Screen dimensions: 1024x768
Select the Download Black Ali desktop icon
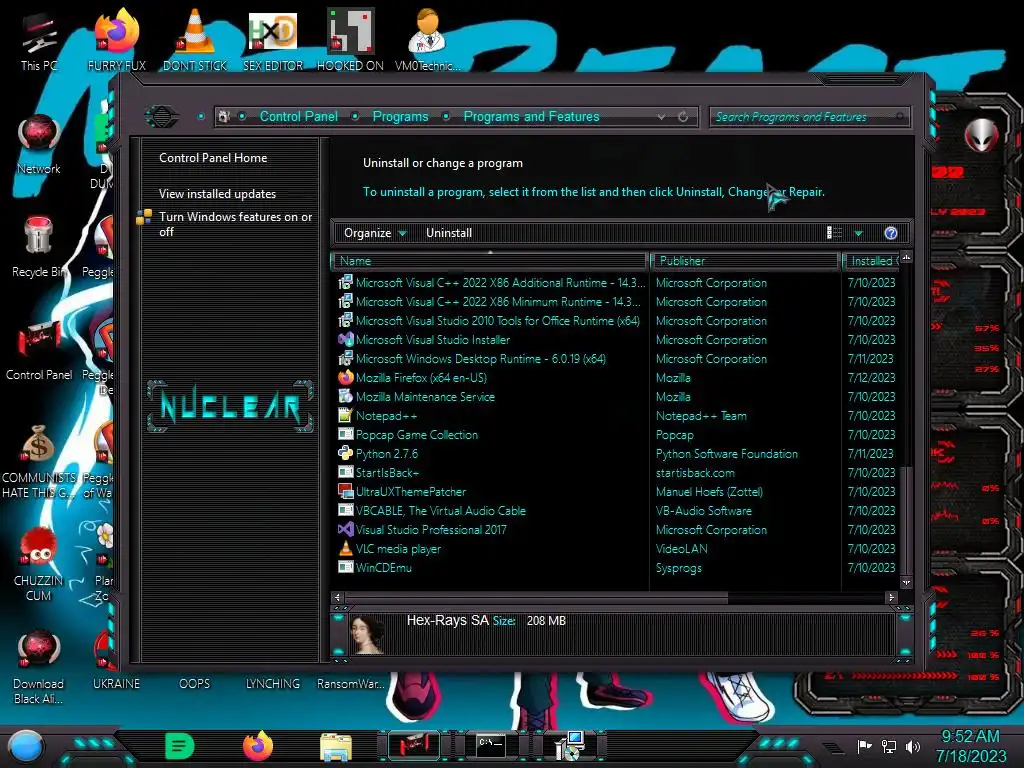coord(39,667)
